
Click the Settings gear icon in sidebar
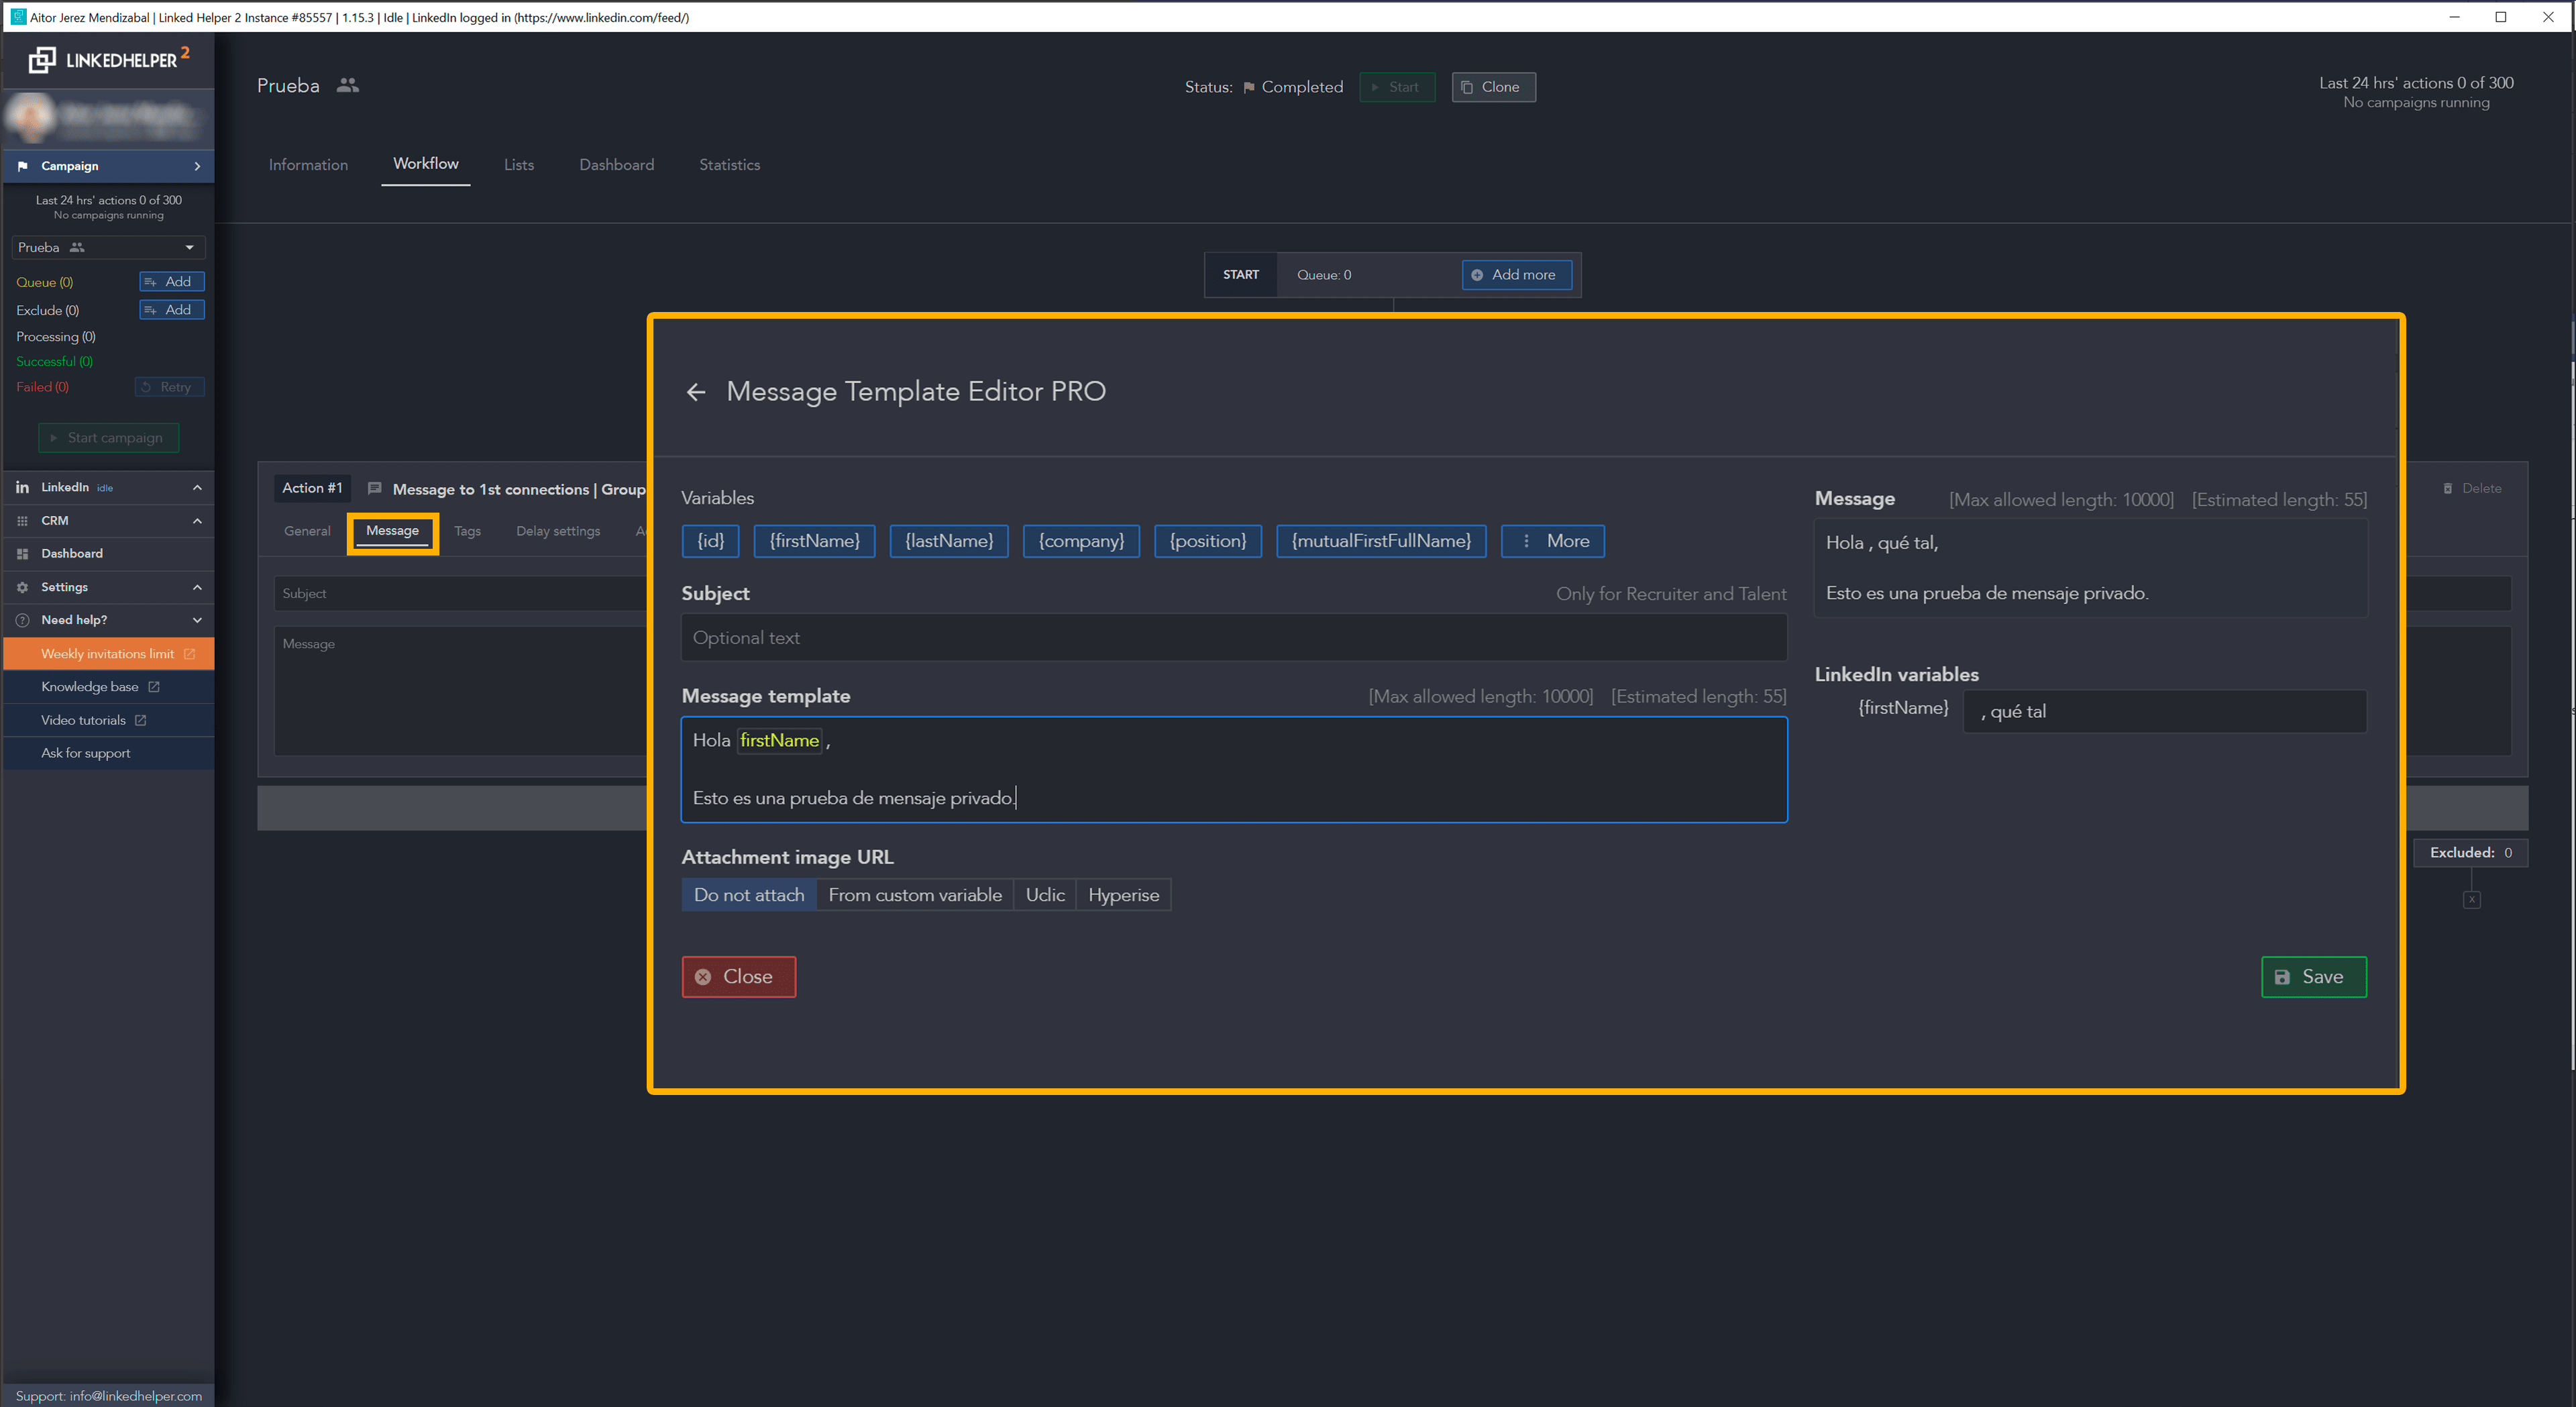pos(22,587)
